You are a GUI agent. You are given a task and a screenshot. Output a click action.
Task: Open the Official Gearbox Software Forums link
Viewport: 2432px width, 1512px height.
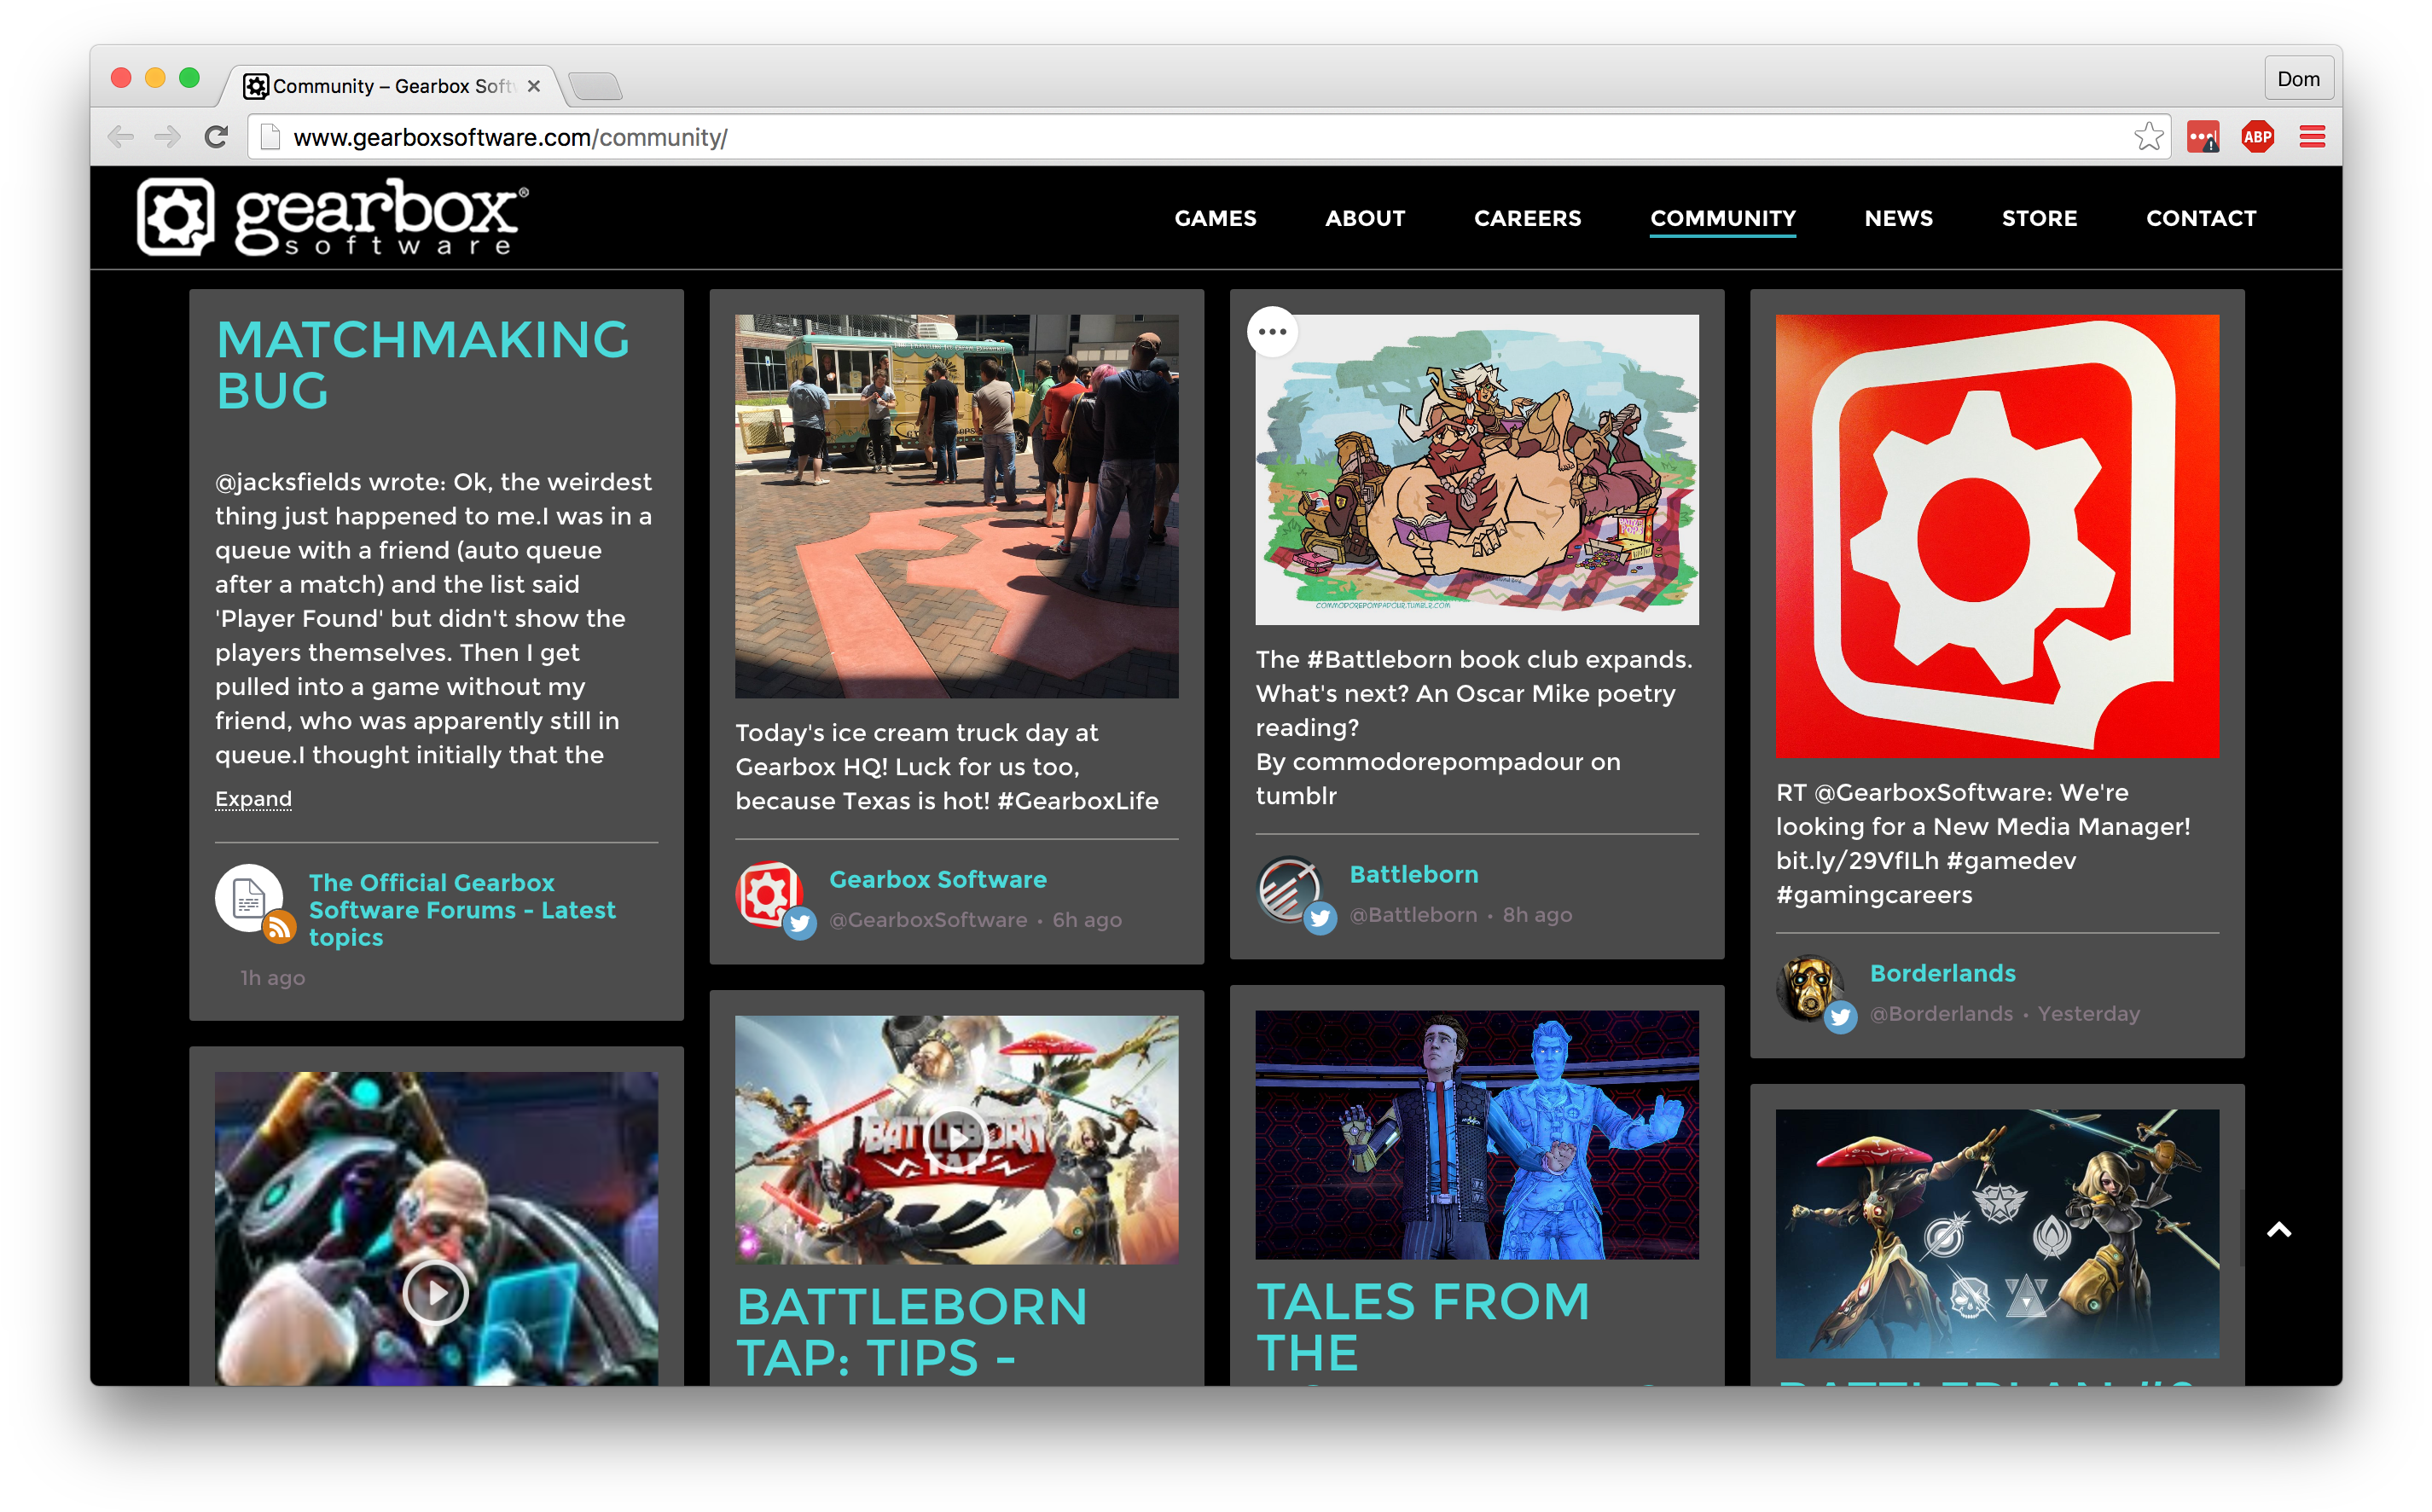462,910
